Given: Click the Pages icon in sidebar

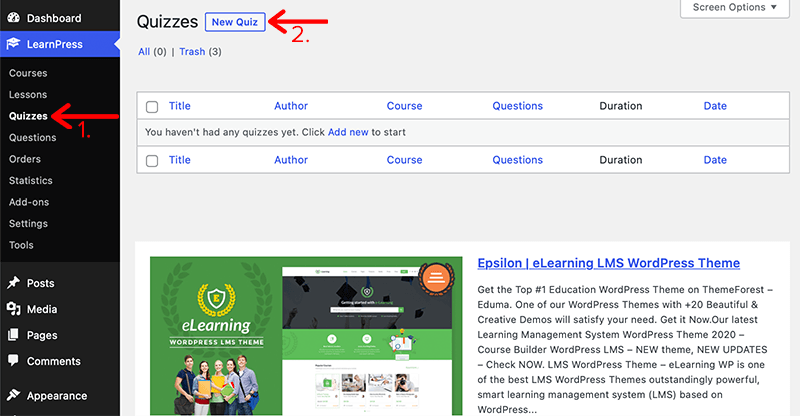Looking at the screenshot, I should [x=13, y=335].
